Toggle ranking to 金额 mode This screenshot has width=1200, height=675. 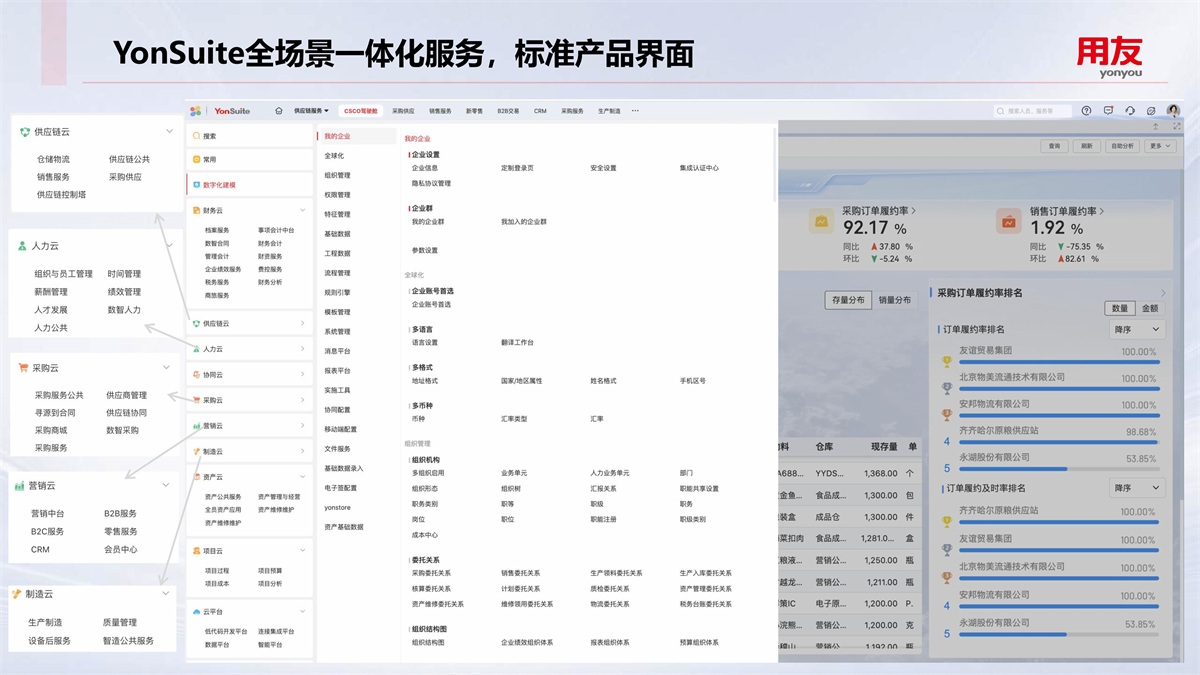click(1150, 309)
